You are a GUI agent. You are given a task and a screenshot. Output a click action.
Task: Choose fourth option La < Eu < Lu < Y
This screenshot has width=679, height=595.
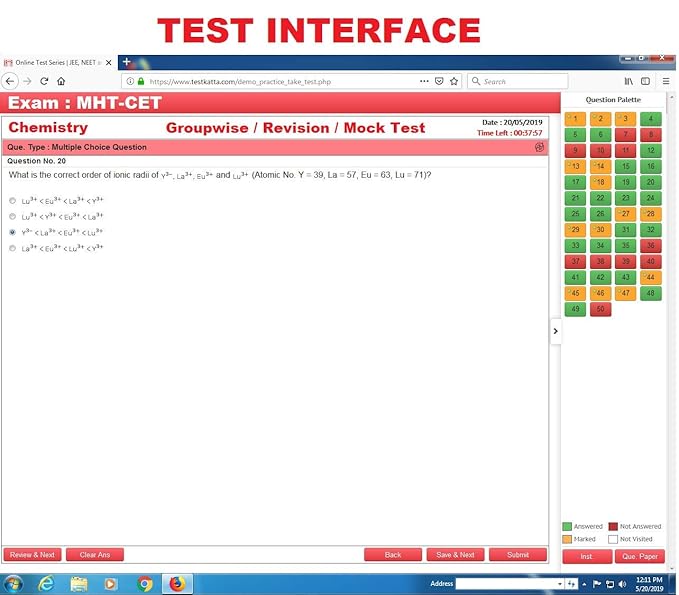pyautogui.click(x=13, y=248)
